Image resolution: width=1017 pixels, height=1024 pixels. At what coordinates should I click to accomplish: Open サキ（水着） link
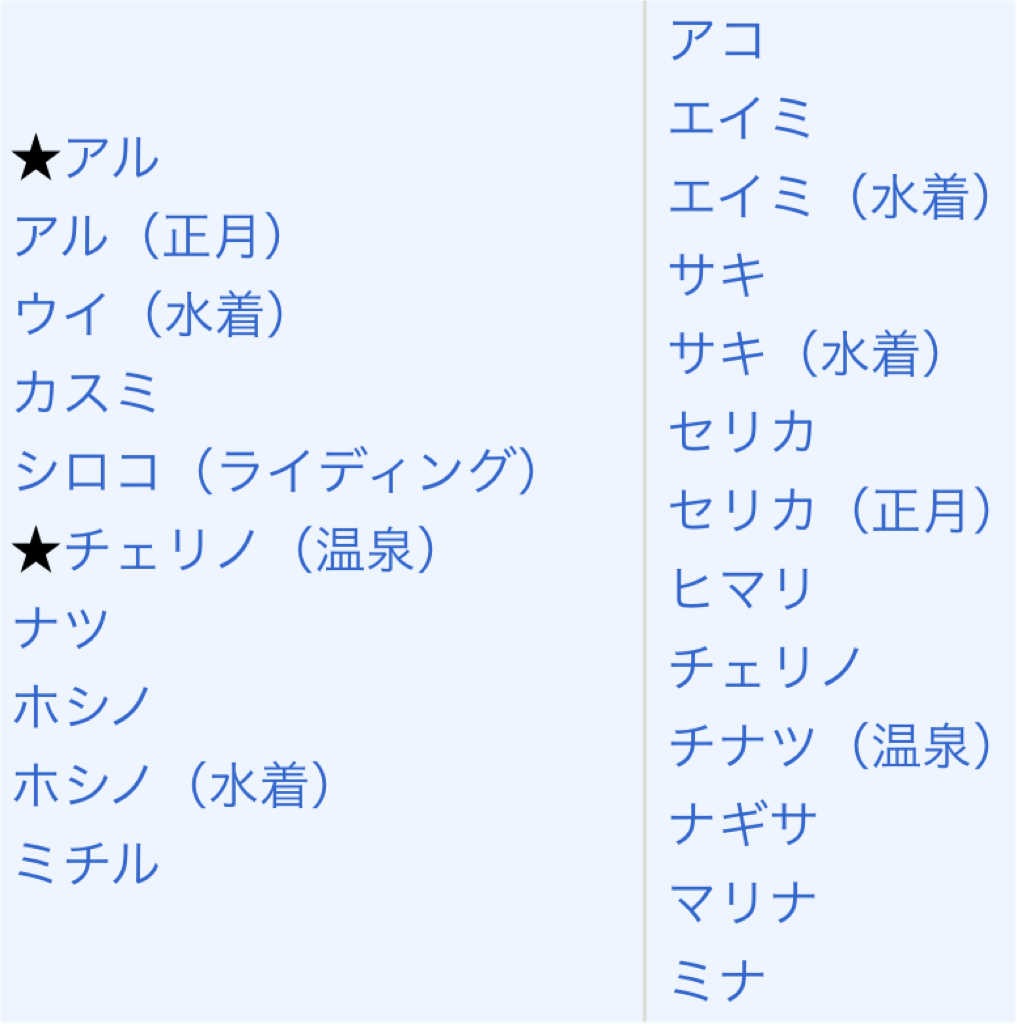[806, 353]
